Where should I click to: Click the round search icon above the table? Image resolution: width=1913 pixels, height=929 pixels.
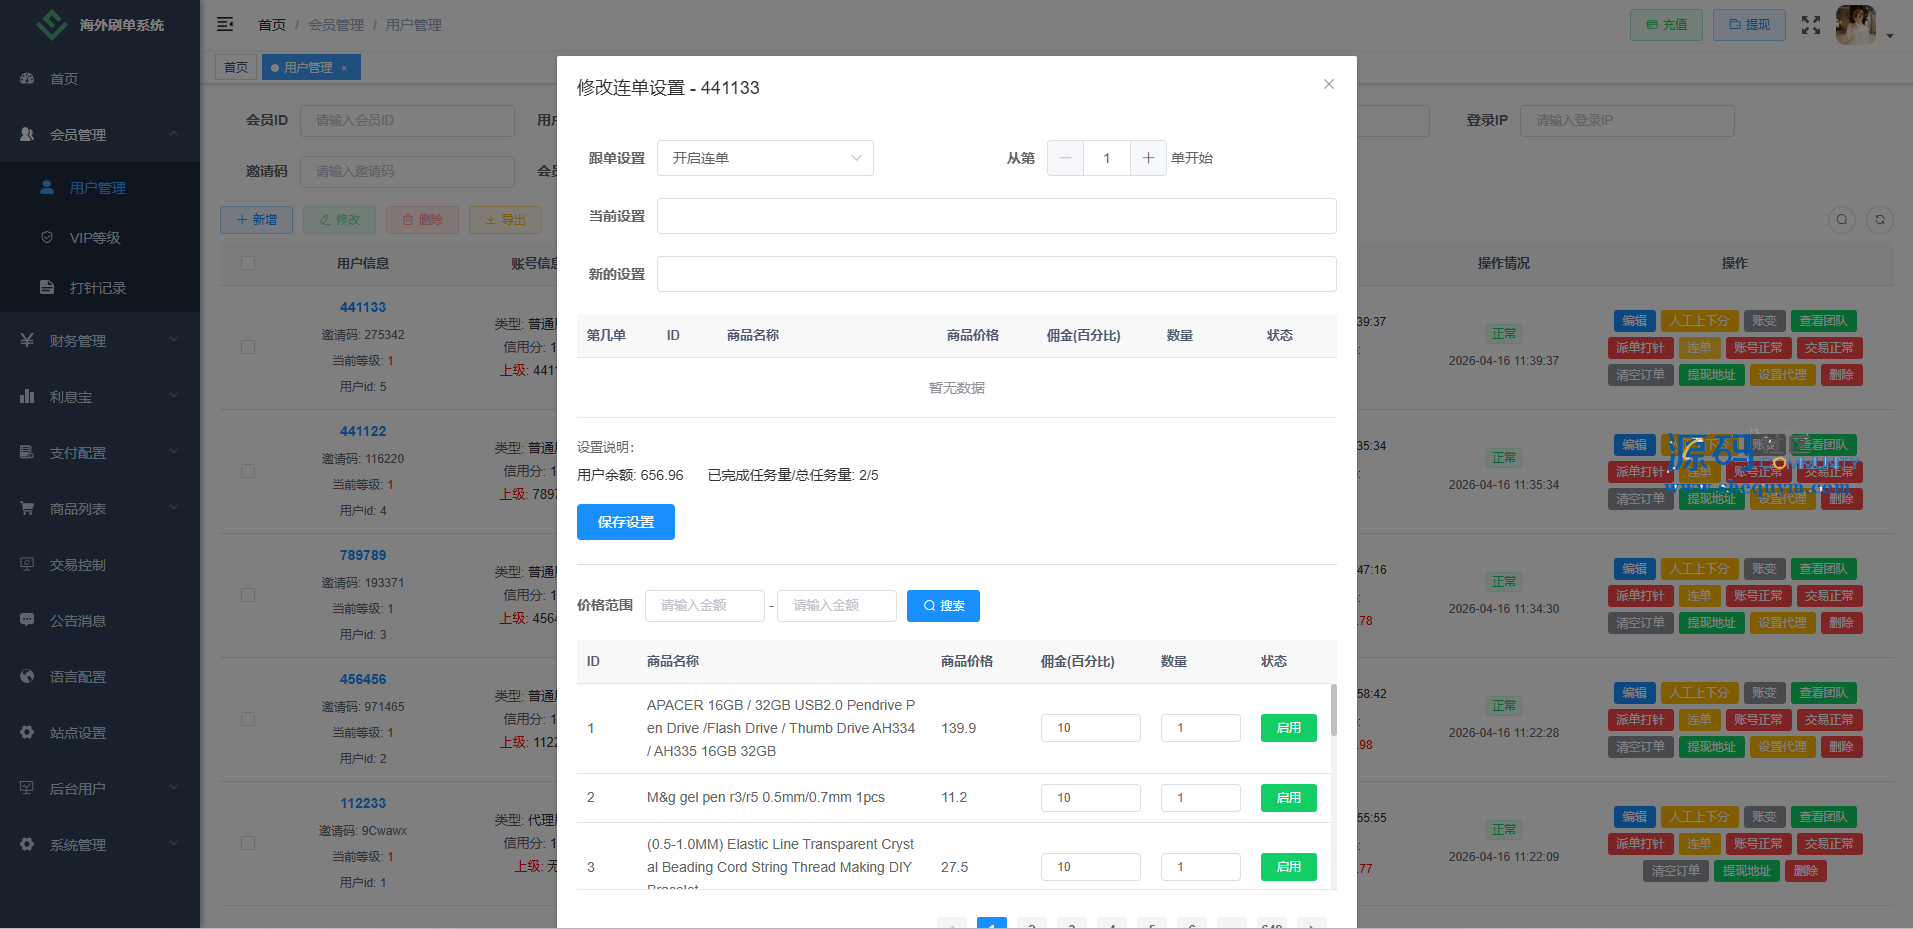(x=1842, y=220)
